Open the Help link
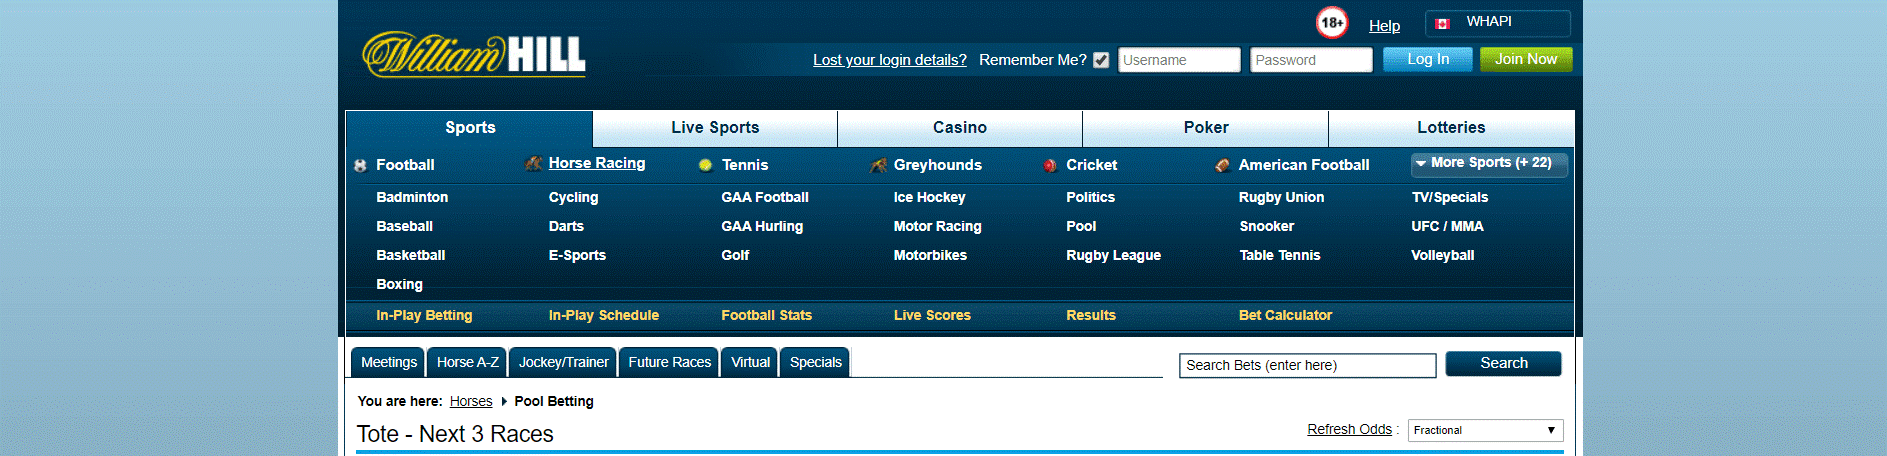 coord(1384,26)
